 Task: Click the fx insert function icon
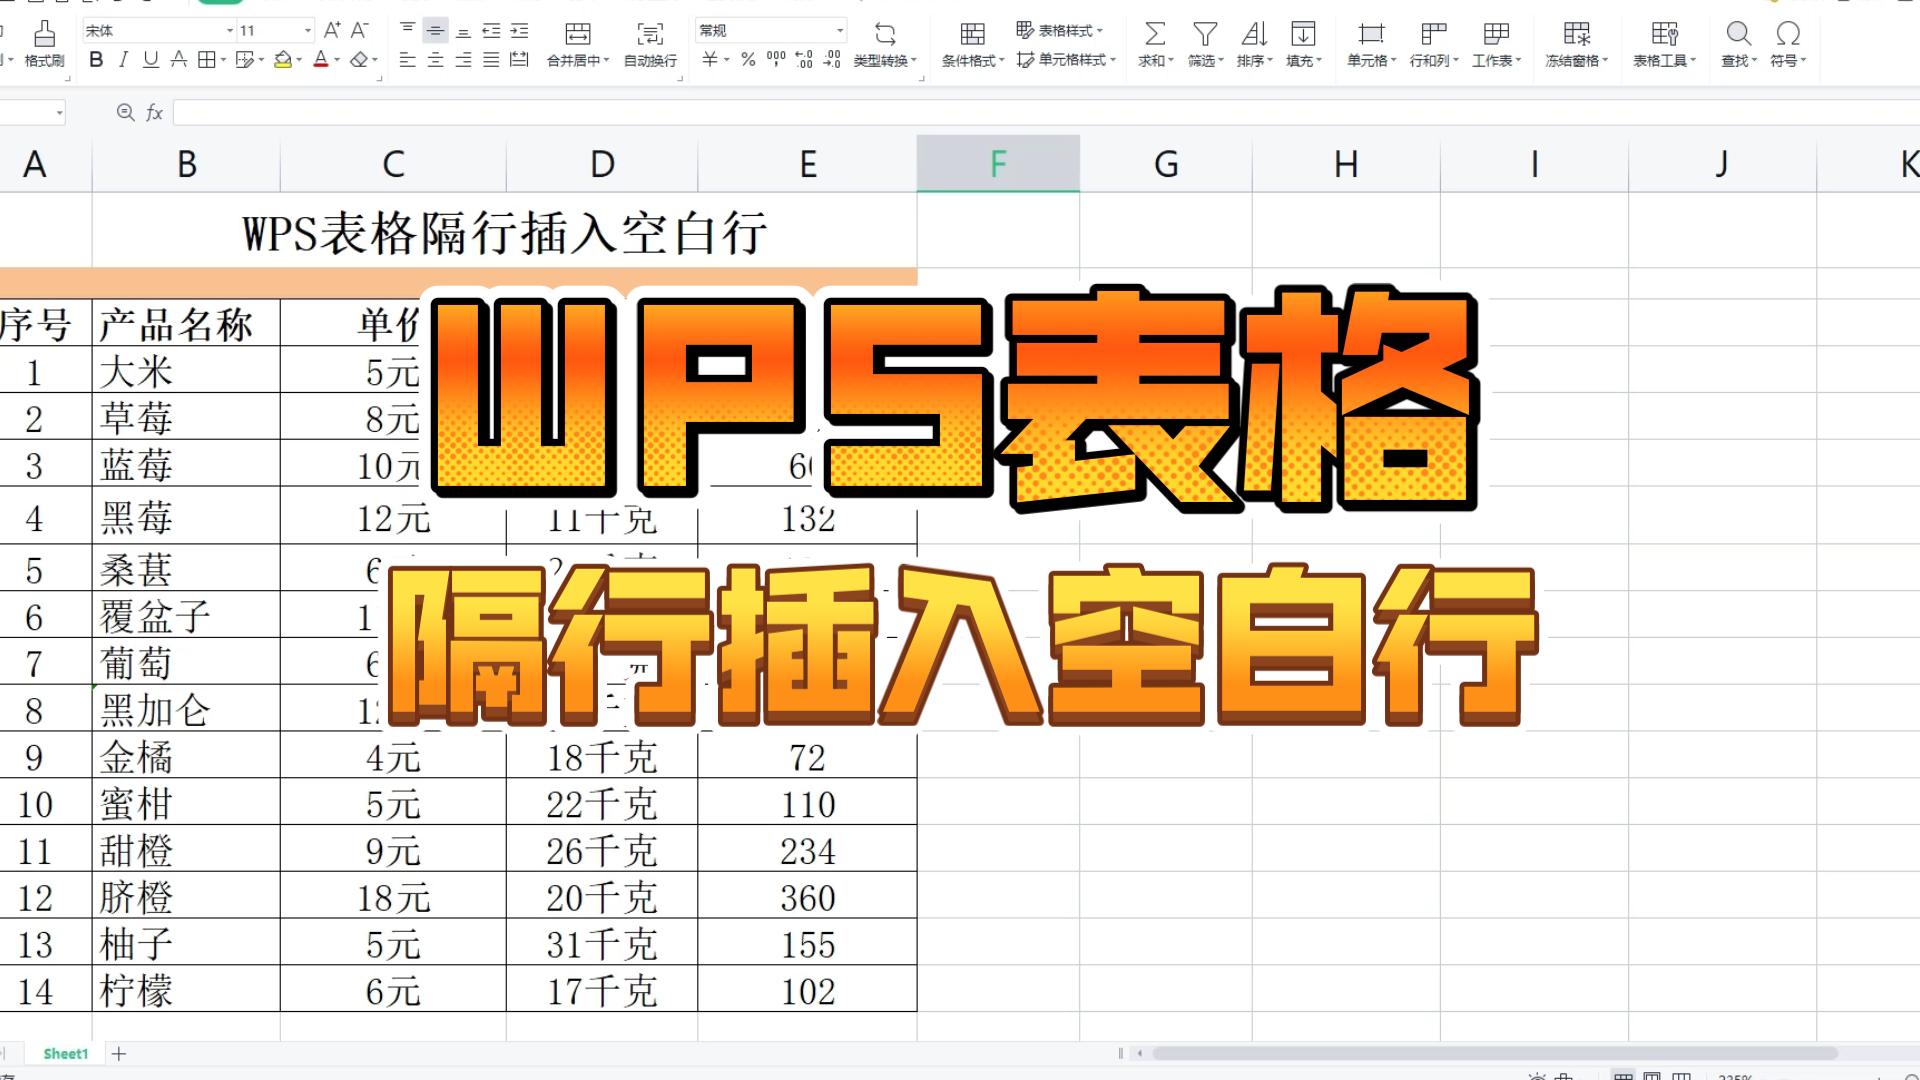point(154,113)
